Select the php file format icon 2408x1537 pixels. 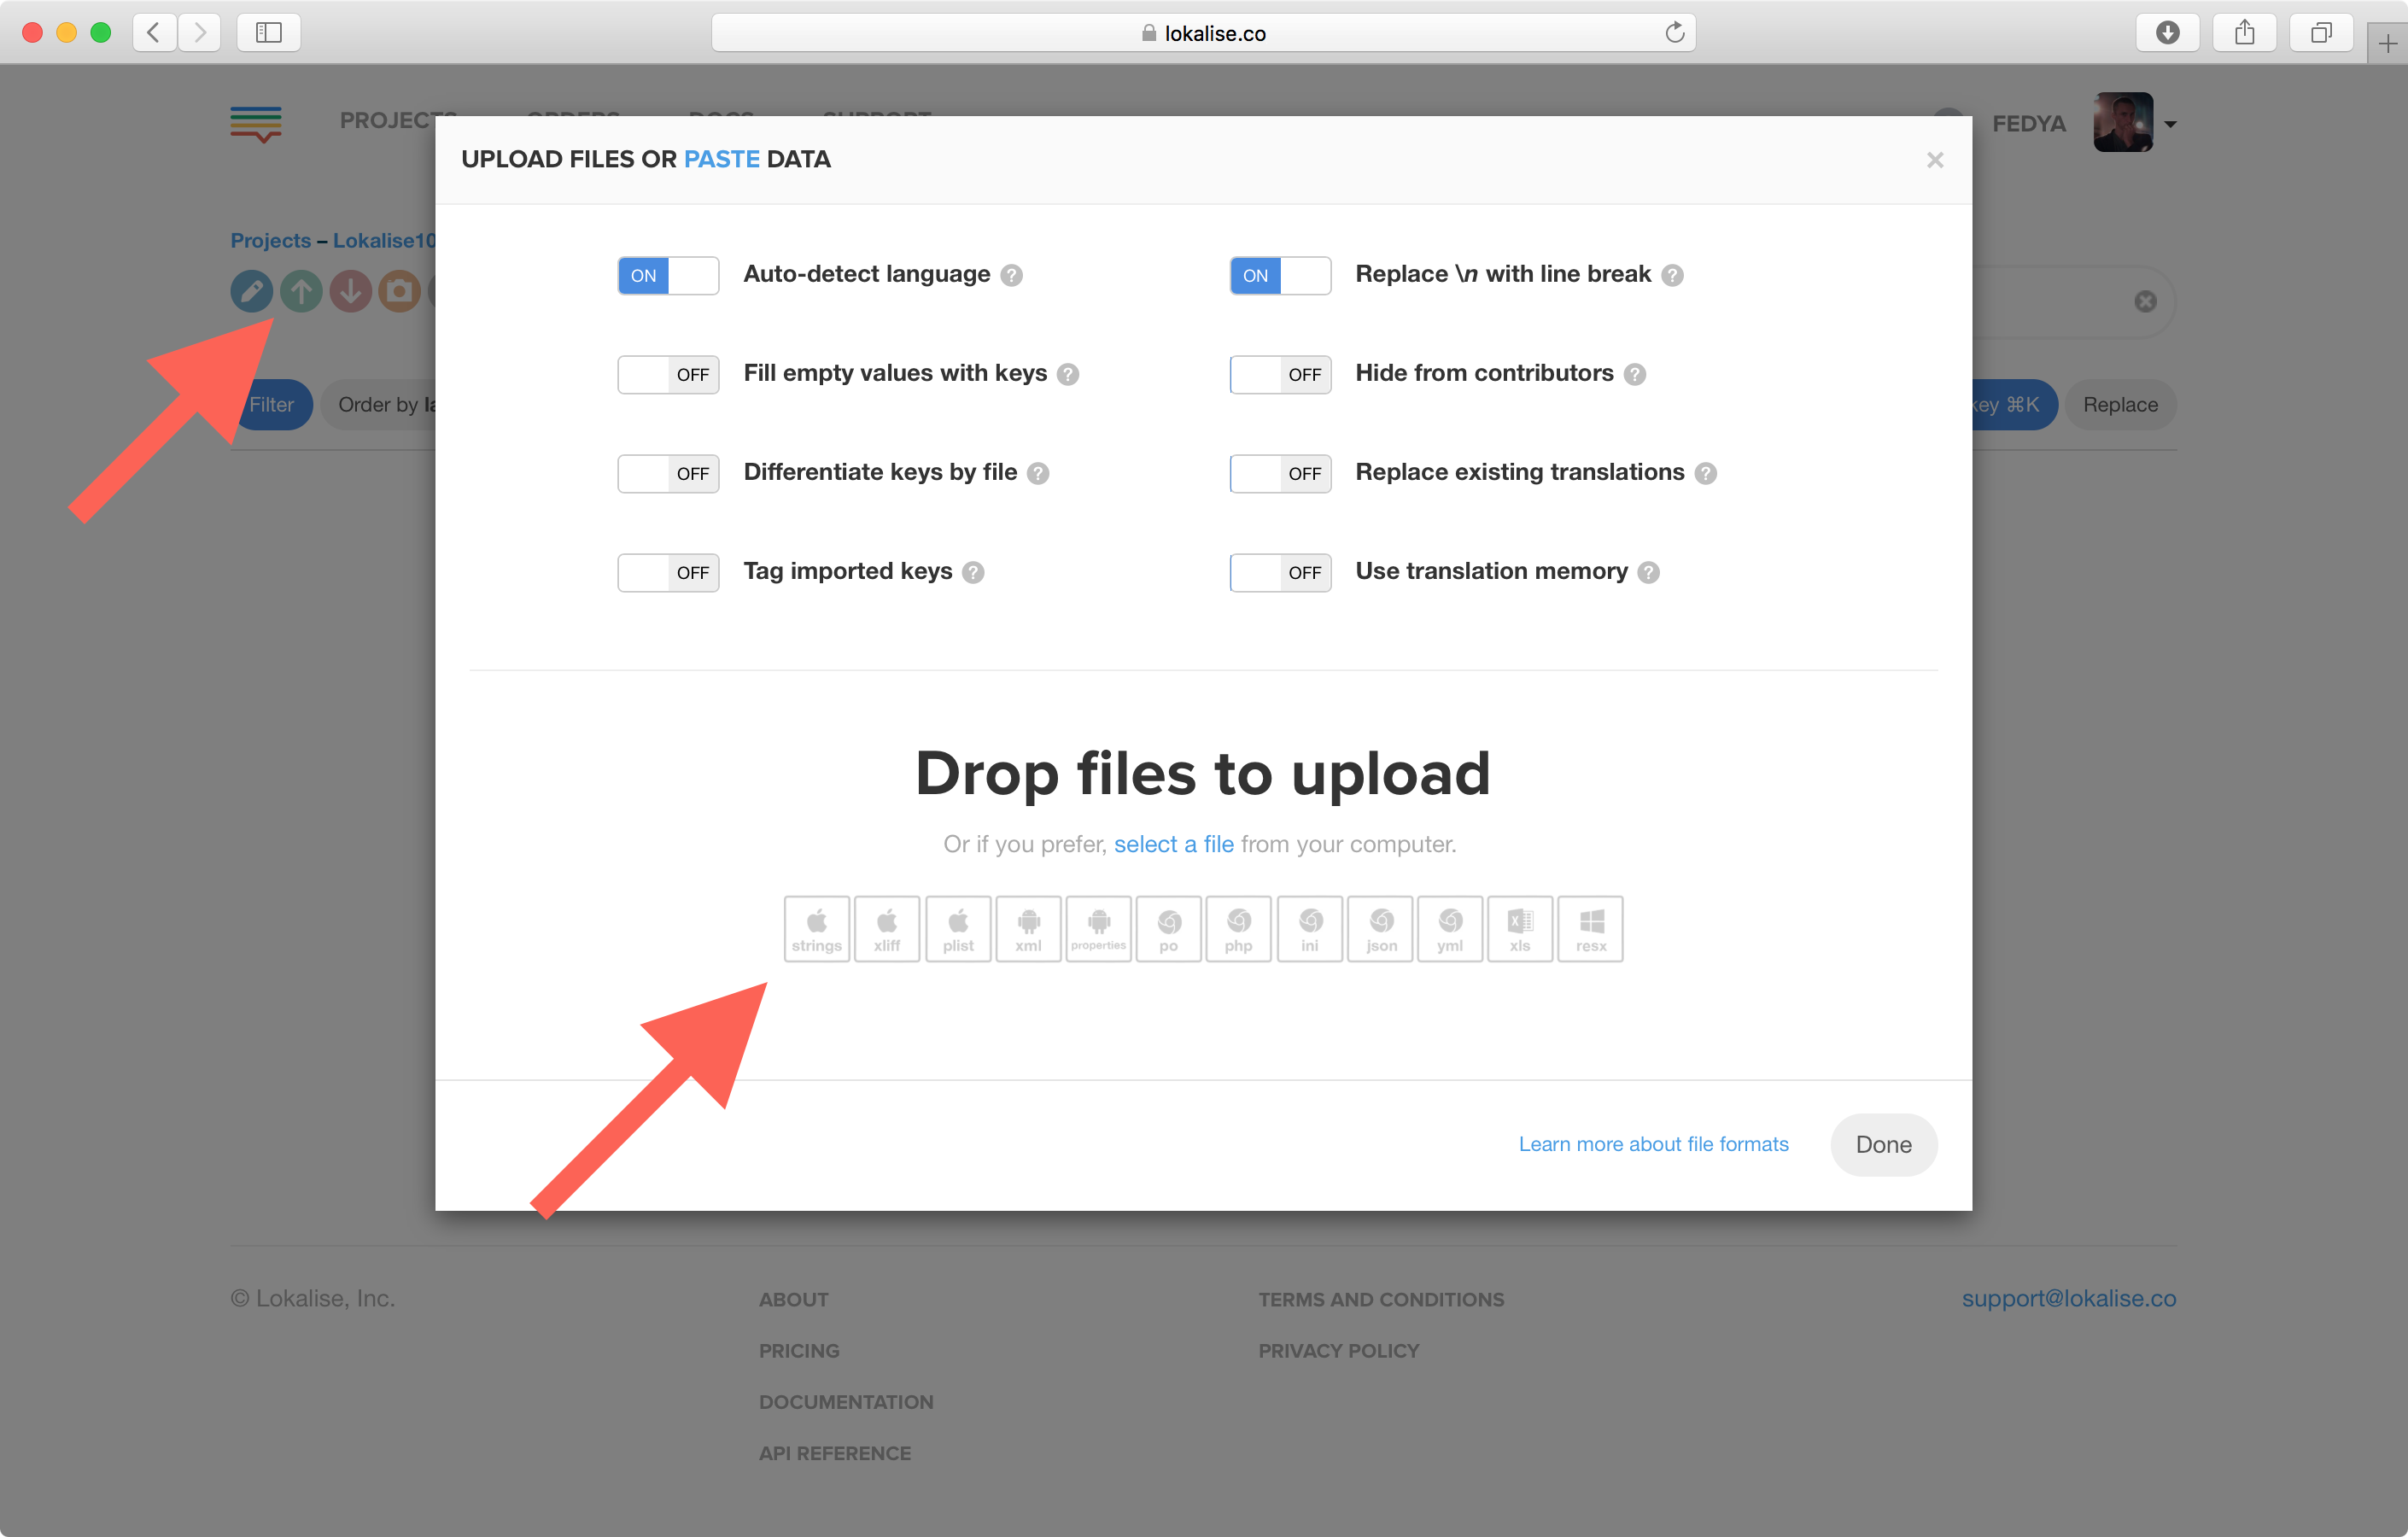pos(1239,929)
